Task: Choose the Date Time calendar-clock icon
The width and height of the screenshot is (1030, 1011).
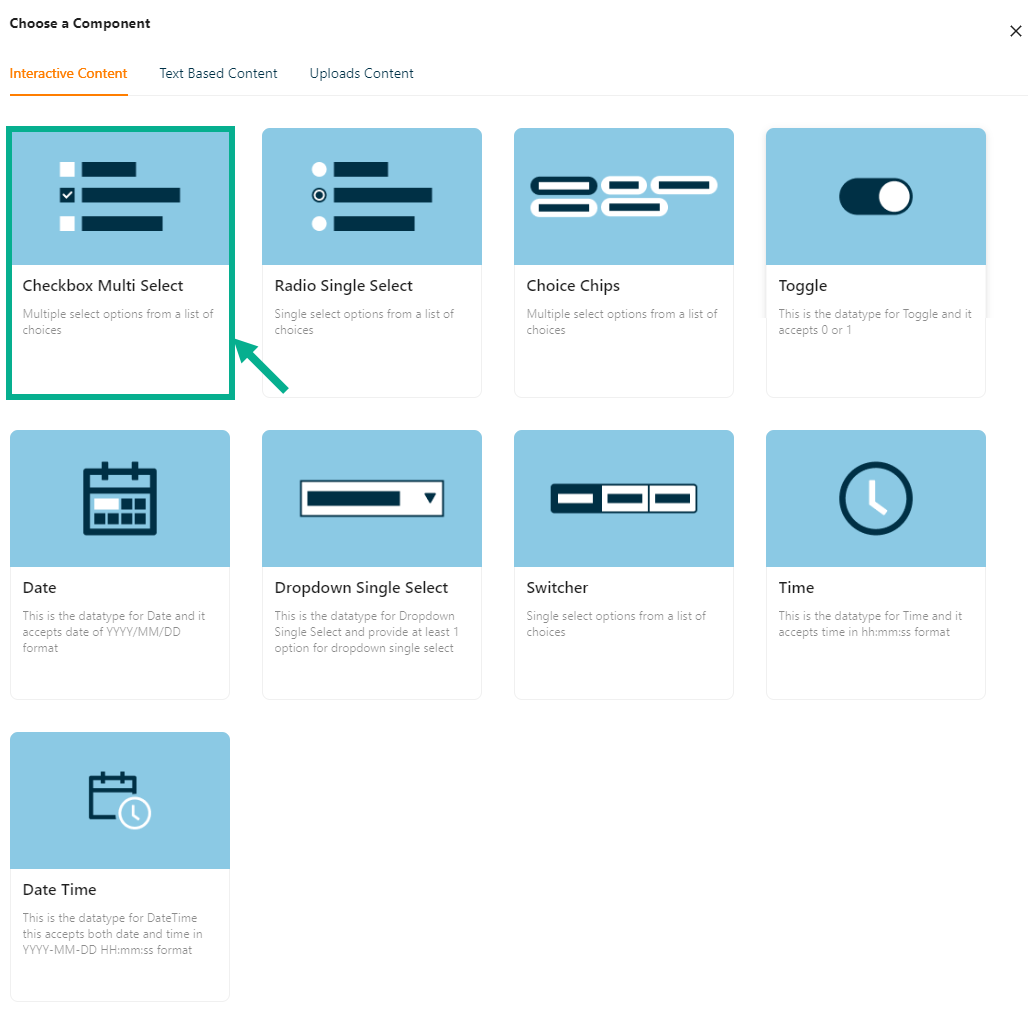Action: (120, 800)
